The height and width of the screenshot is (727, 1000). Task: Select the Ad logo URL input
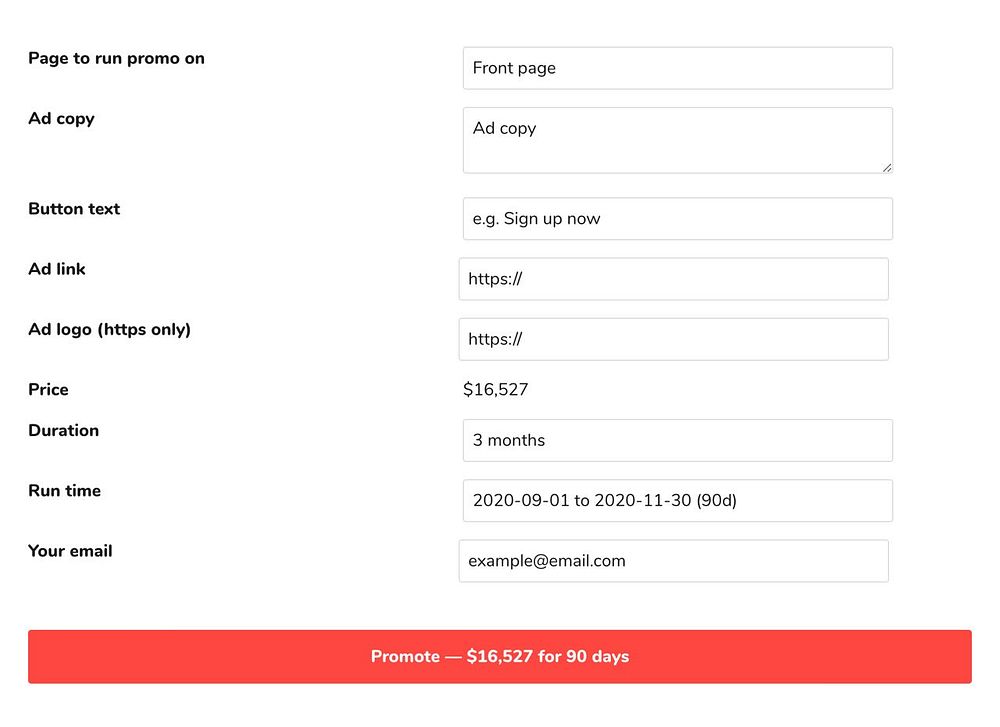pos(673,339)
